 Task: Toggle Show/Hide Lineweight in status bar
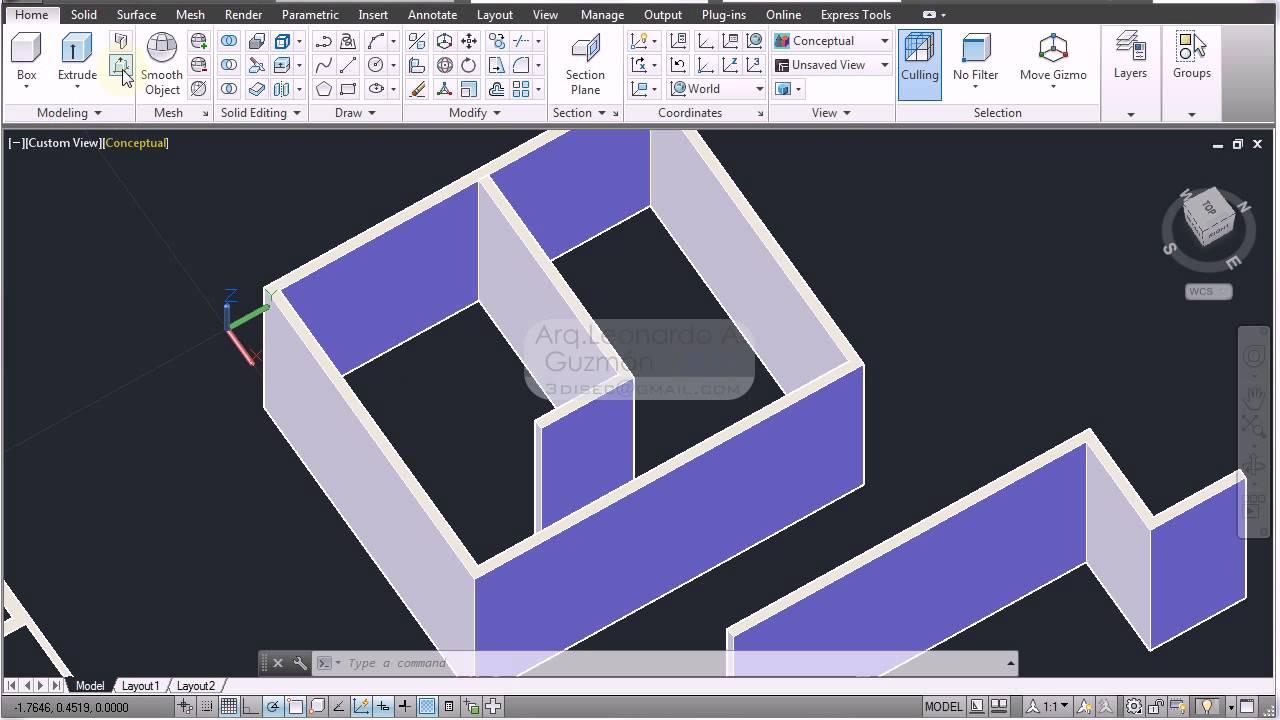pyautogui.click(x=405, y=706)
